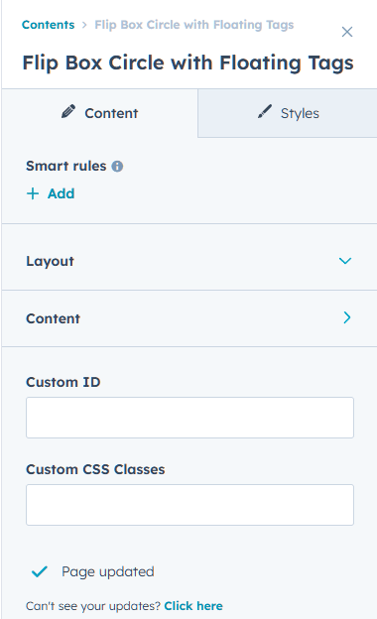Viewport: 377px width, 619px height.
Task: Select the Content tab
Action: click(x=99, y=113)
